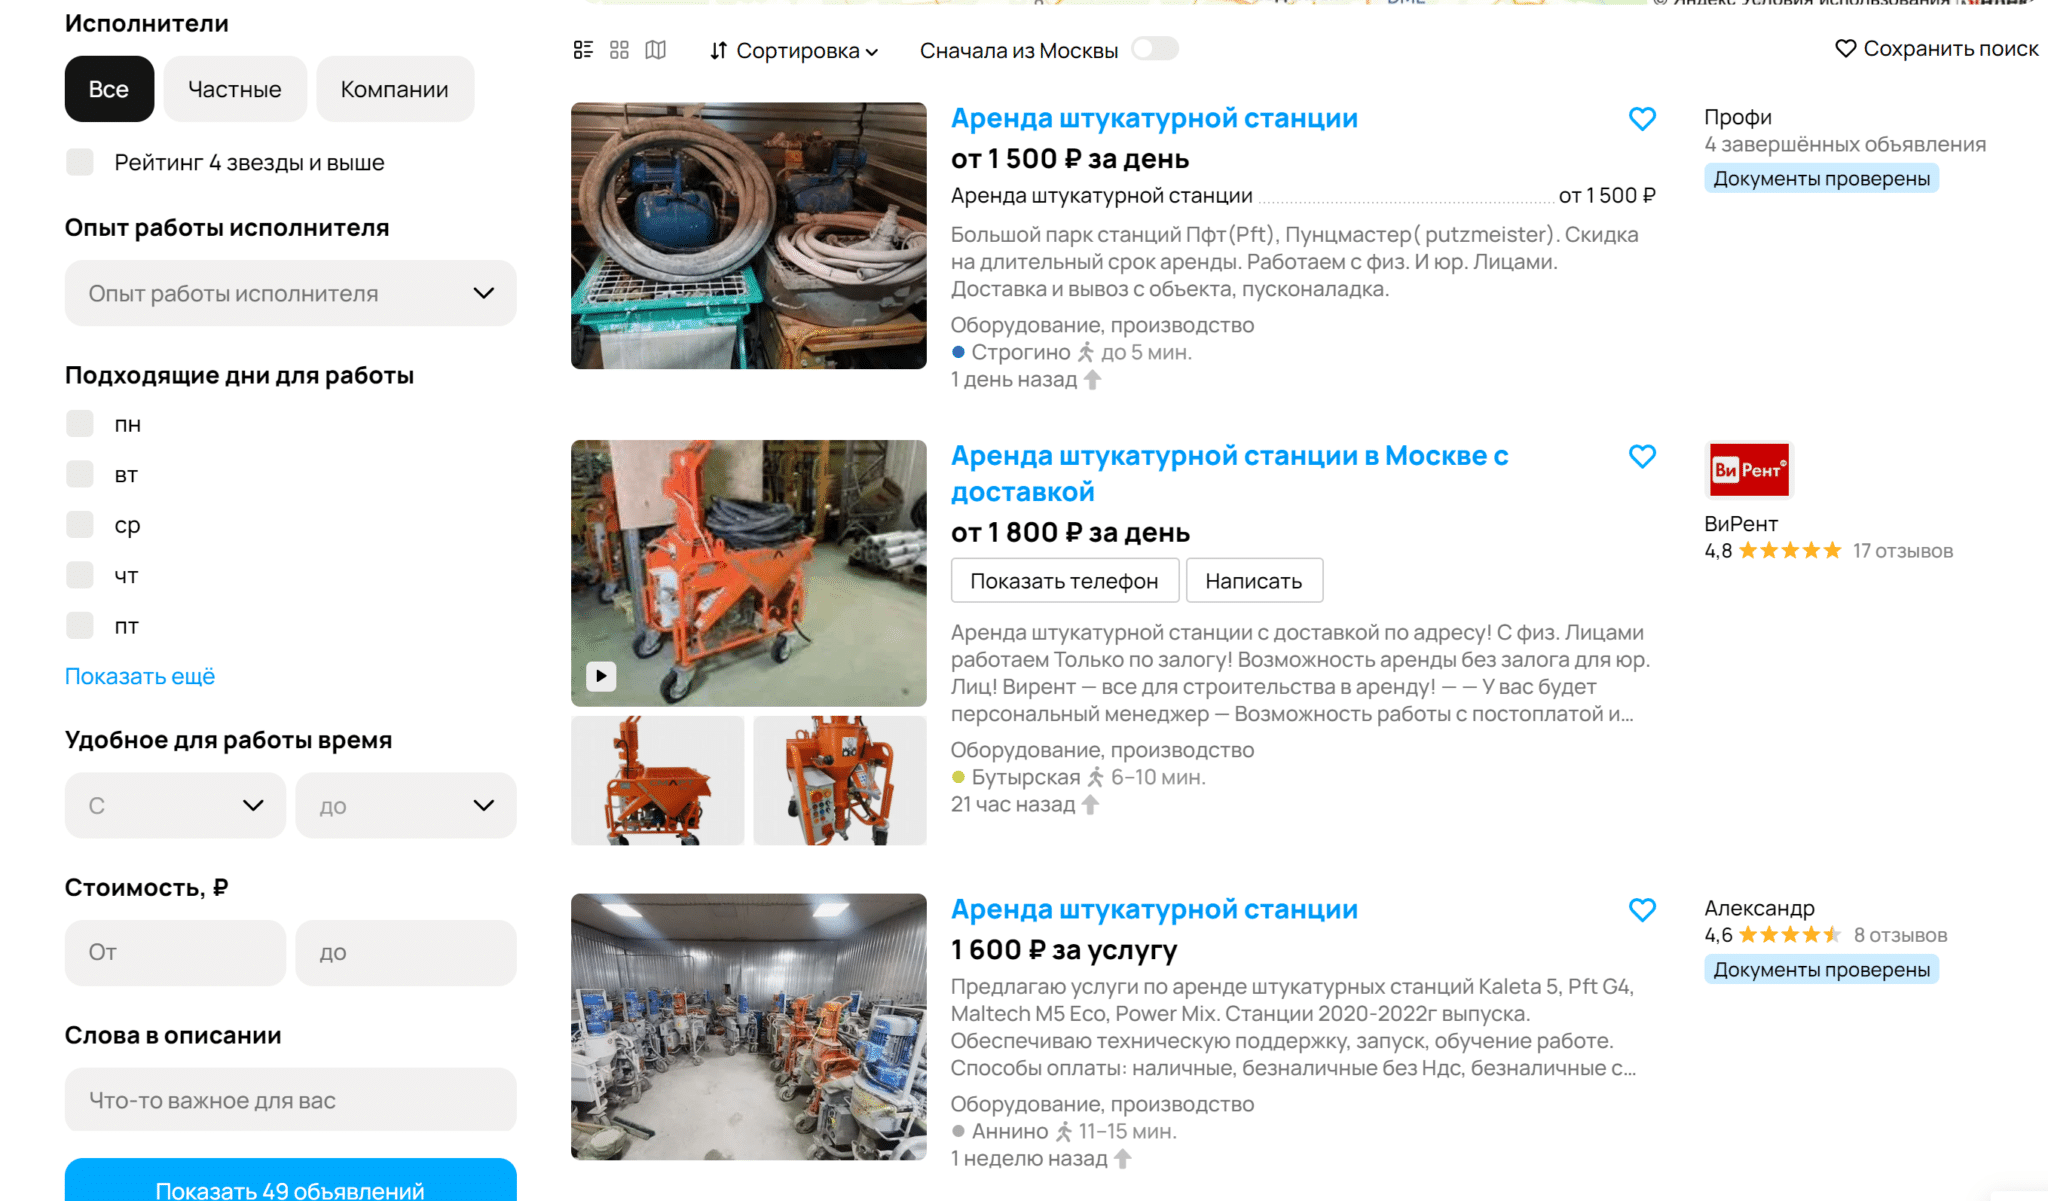This screenshot has width=2048, height=1201.
Task: Favorite the first listing with heart icon
Action: point(1642,119)
